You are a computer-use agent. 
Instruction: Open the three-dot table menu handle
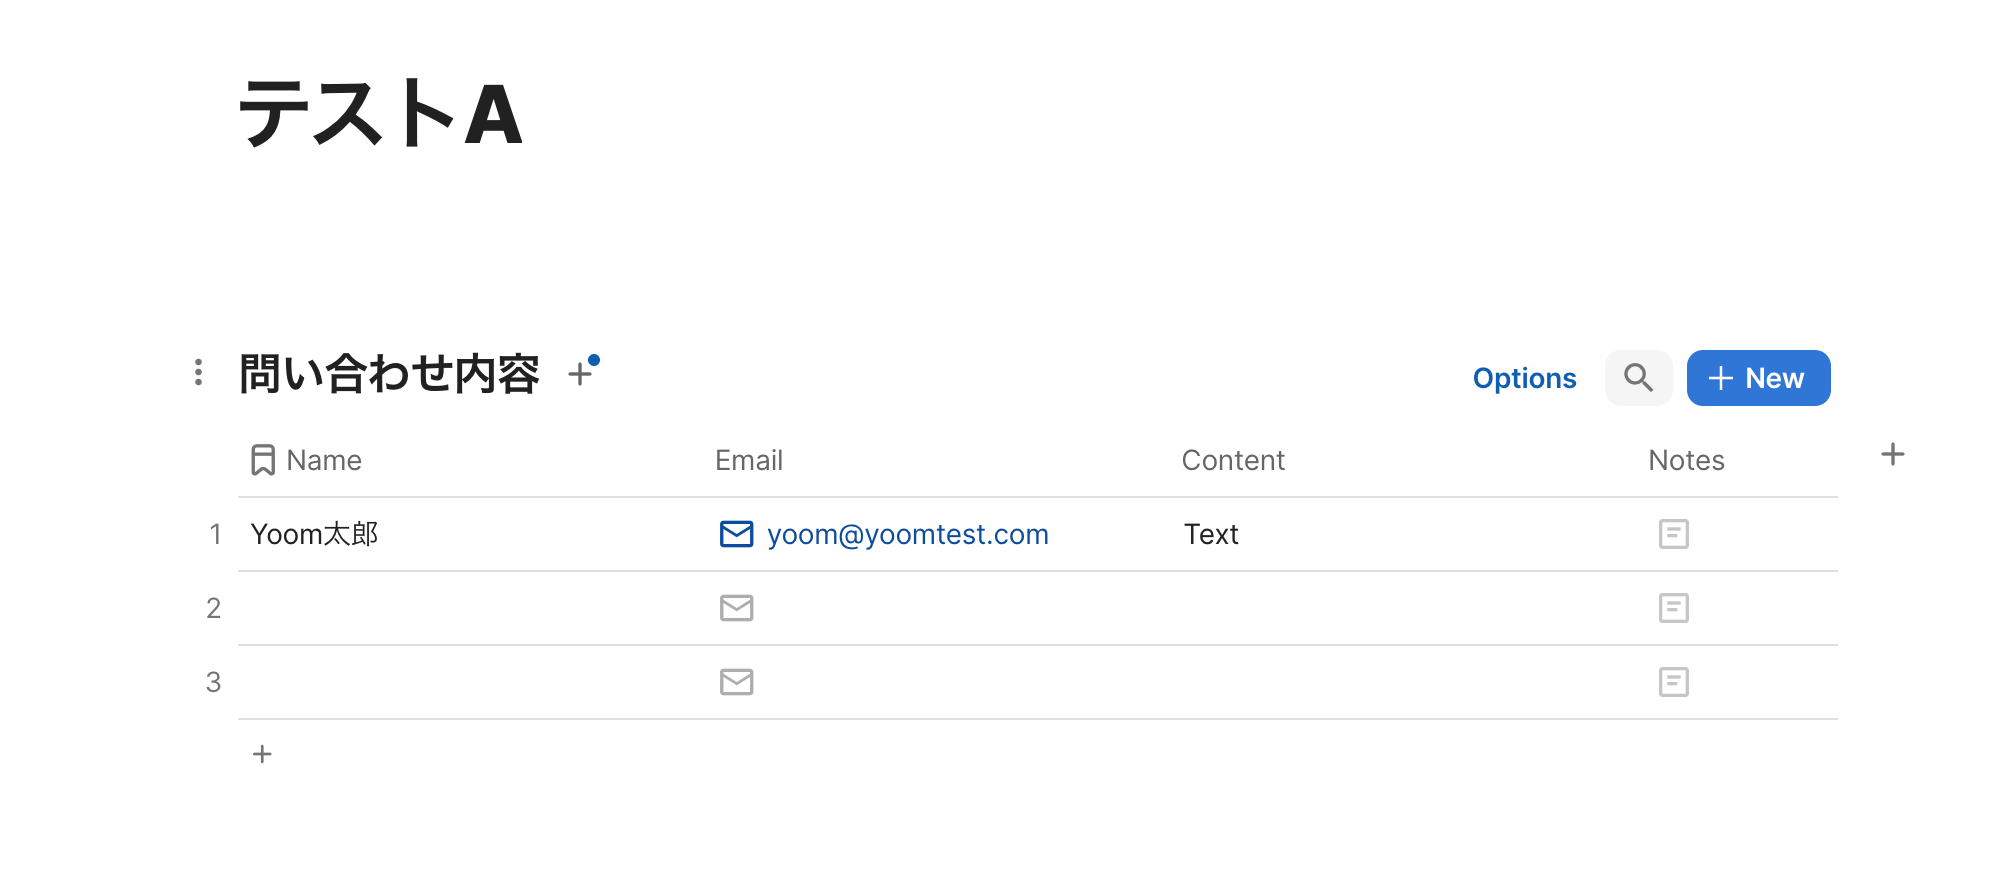(199, 372)
